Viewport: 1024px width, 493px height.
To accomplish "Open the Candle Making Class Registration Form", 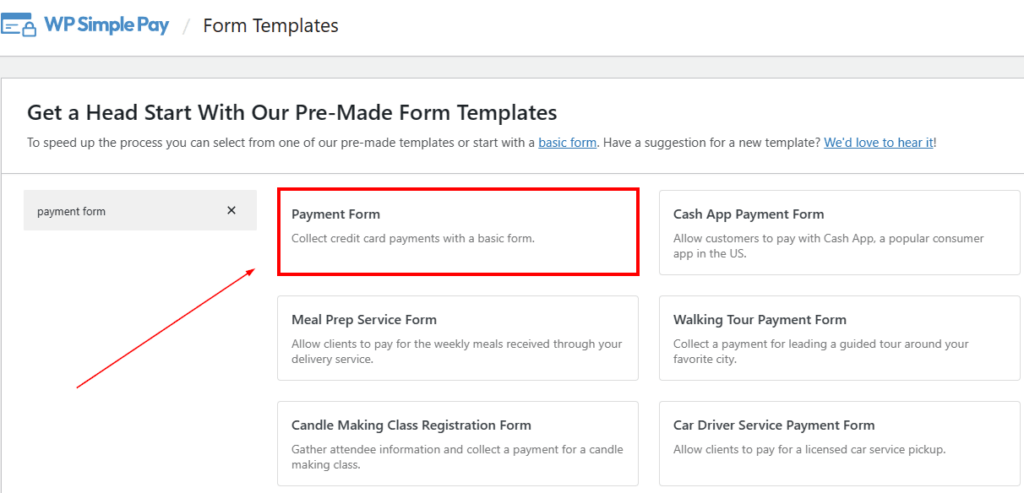I will point(458,444).
